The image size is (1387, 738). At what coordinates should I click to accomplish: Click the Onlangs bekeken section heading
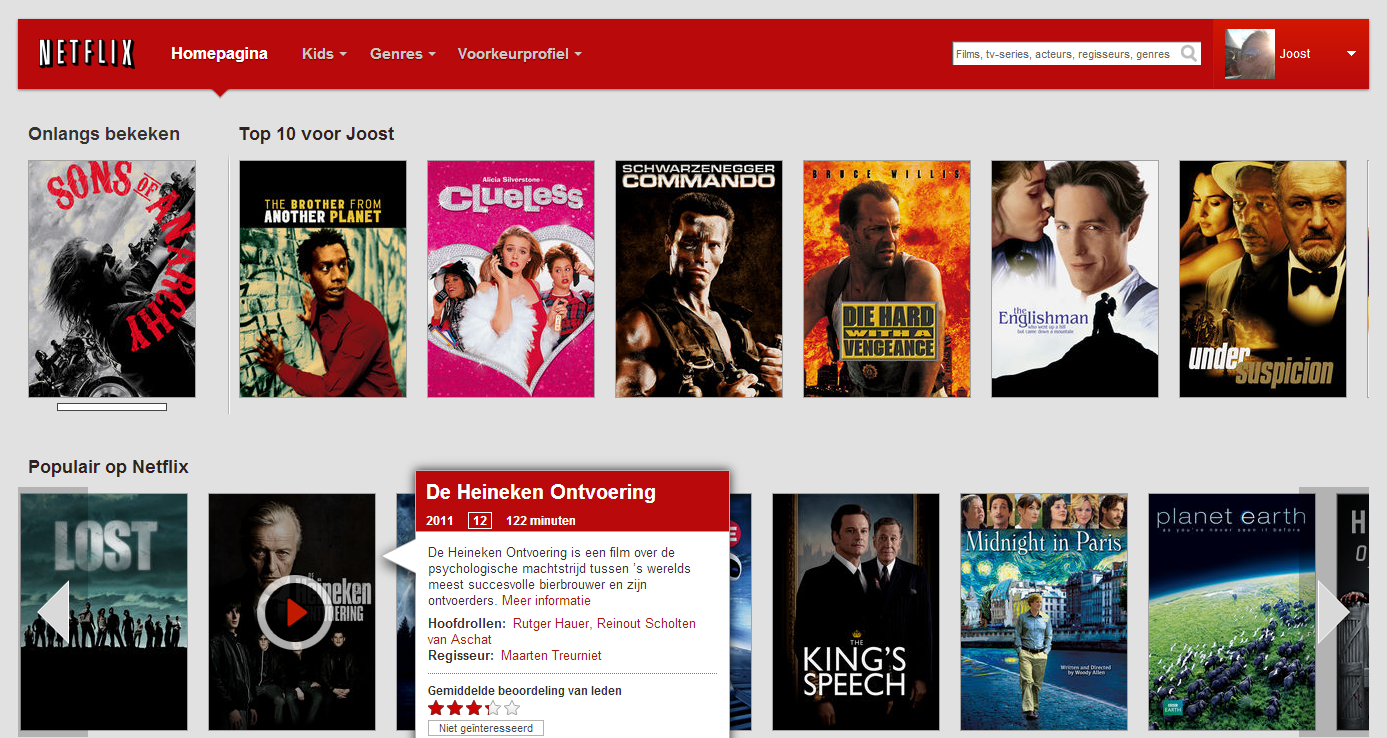[104, 133]
